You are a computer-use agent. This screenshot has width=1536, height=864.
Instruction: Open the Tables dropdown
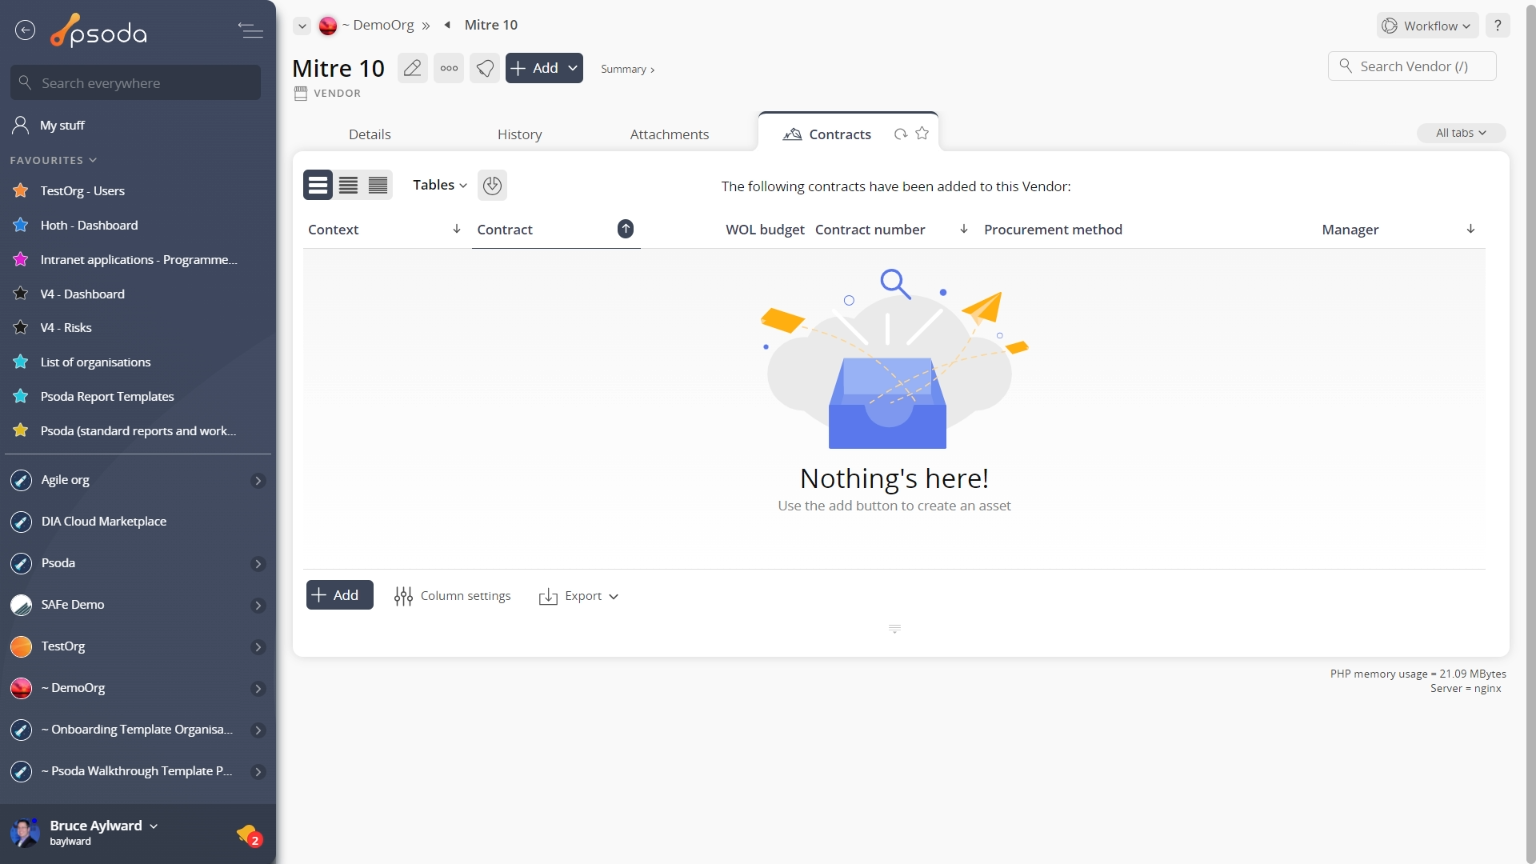[440, 185]
